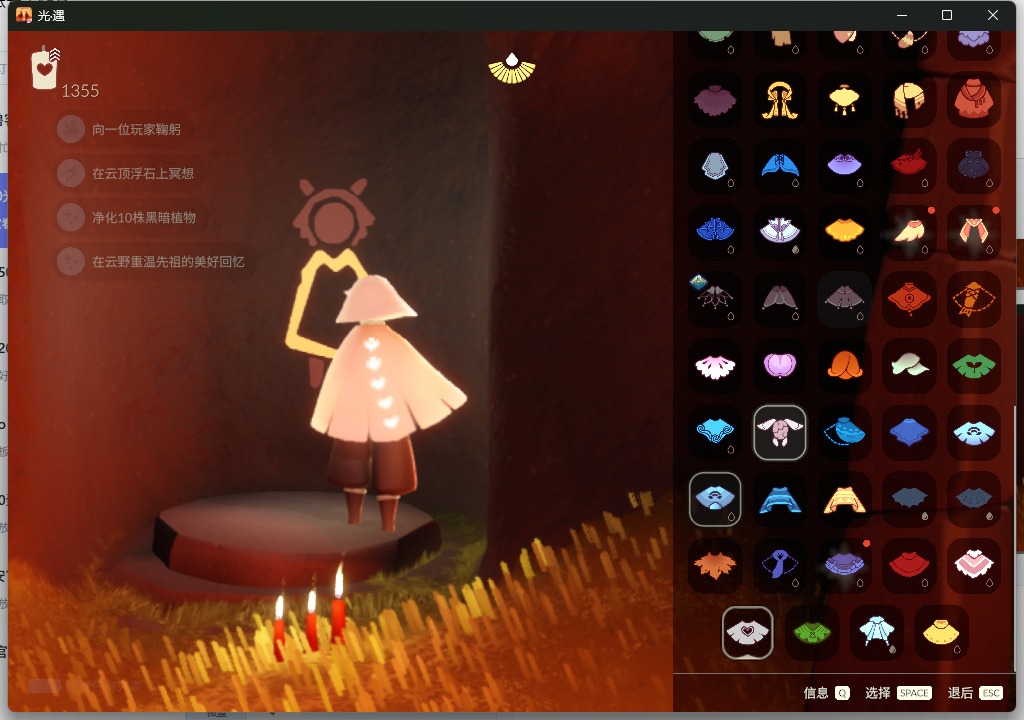
Task: Choose the plain red cape
Action: point(908,565)
